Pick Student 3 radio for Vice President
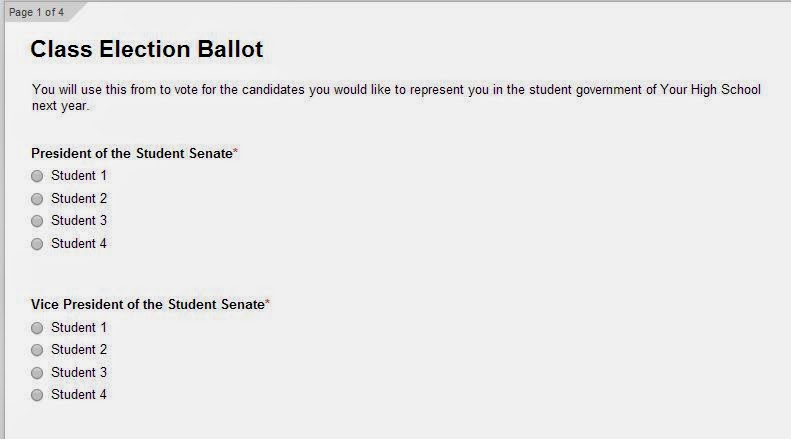The width and height of the screenshot is (791, 439). tap(37, 373)
